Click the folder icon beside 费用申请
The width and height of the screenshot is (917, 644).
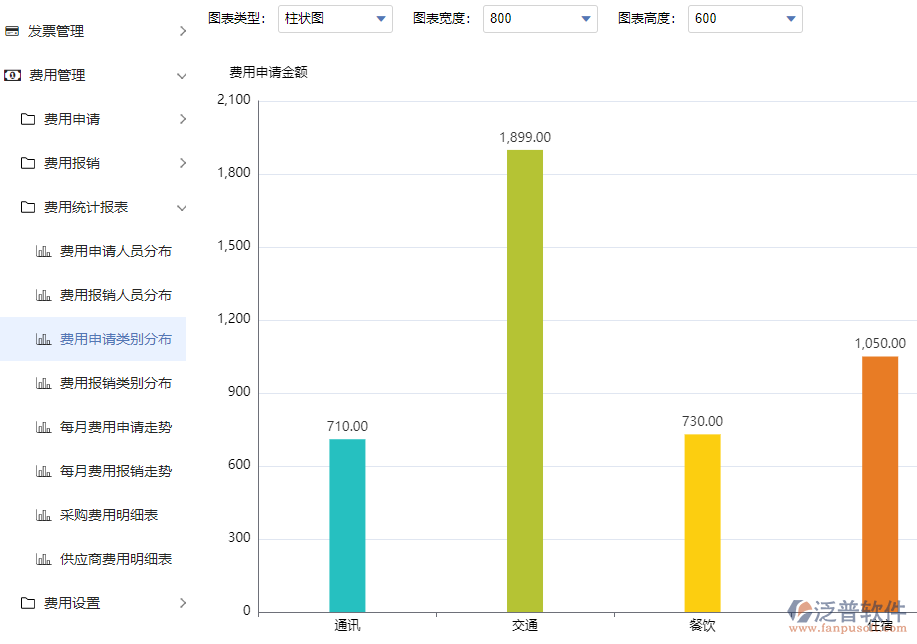(29, 119)
